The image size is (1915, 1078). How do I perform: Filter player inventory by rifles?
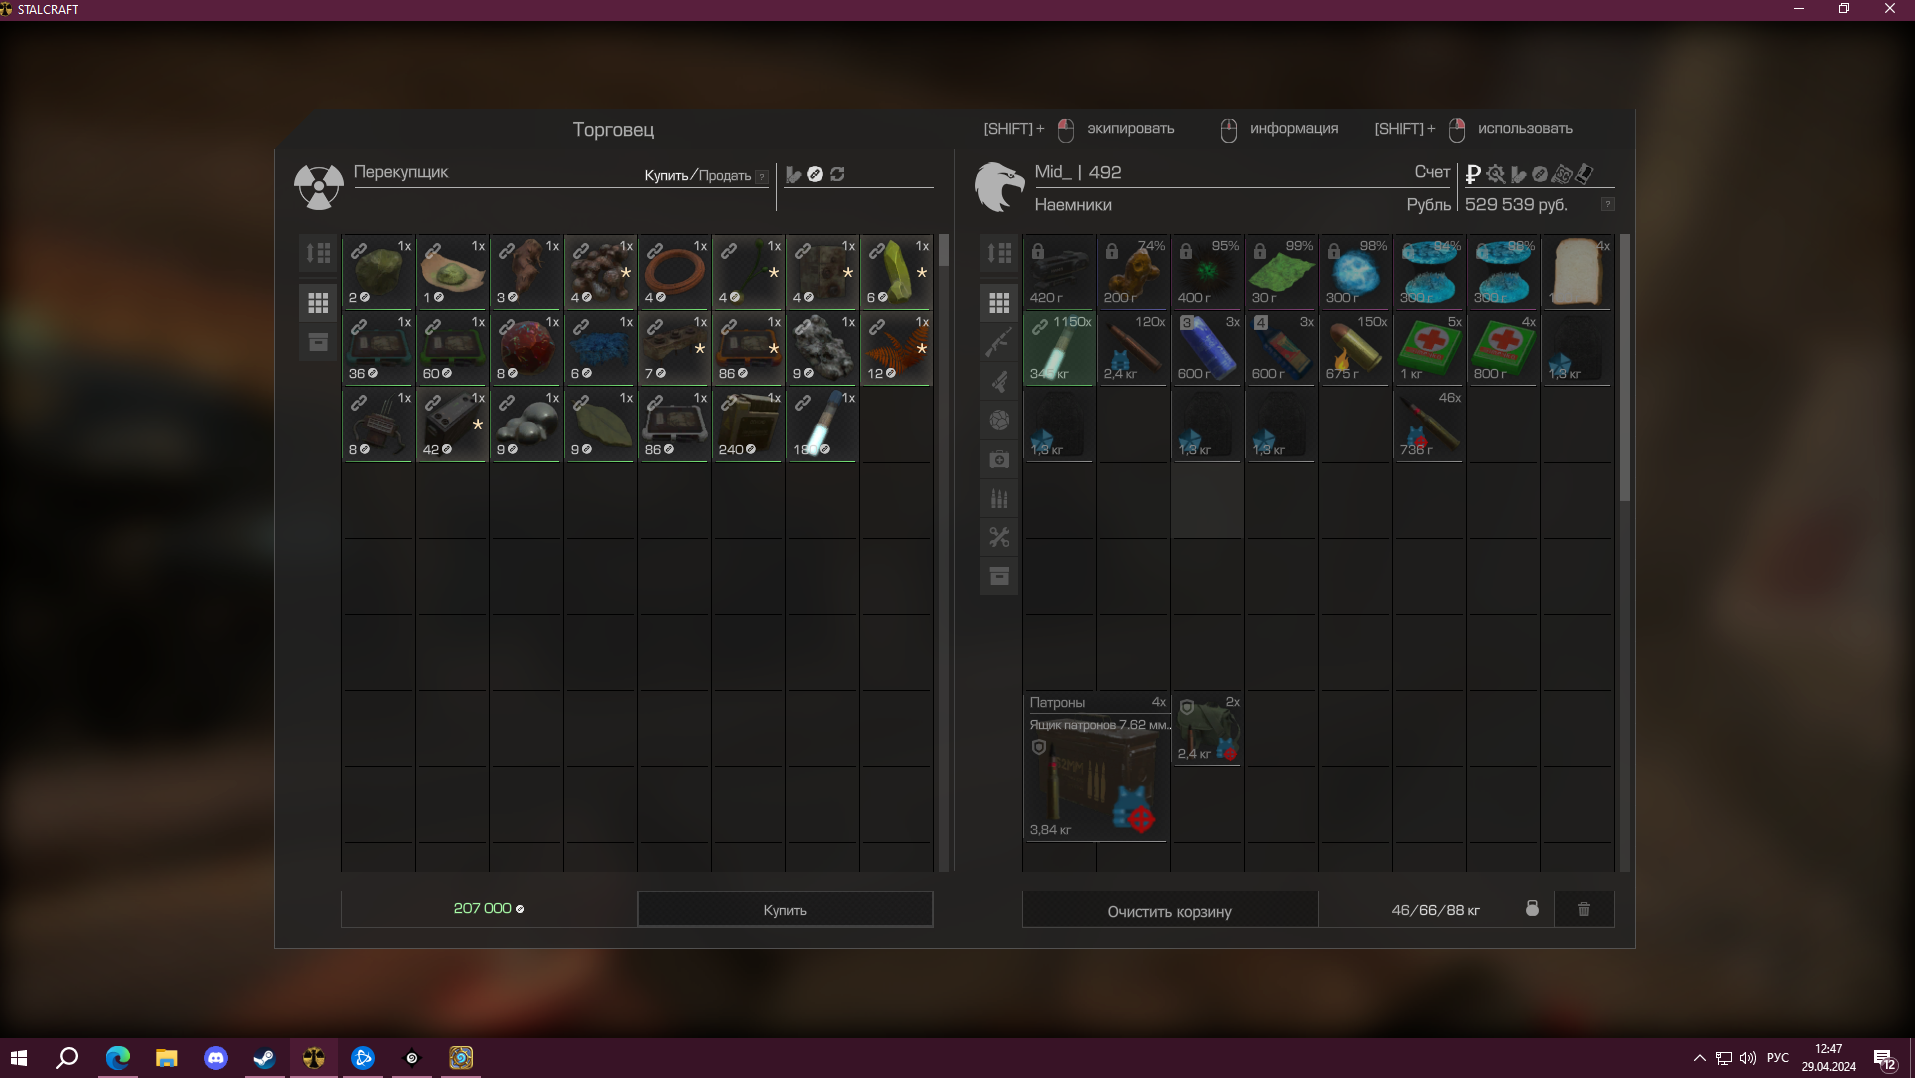pos(999,342)
